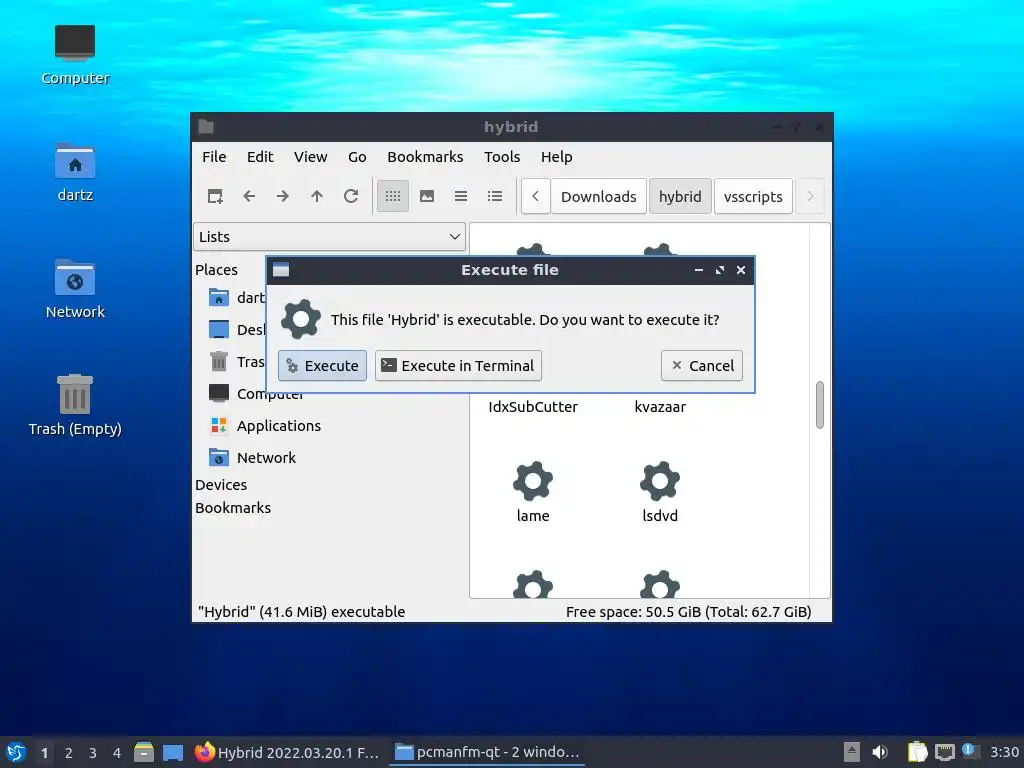This screenshot has height=768, width=1024.
Task: Reload the current folder
Action: pos(351,196)
